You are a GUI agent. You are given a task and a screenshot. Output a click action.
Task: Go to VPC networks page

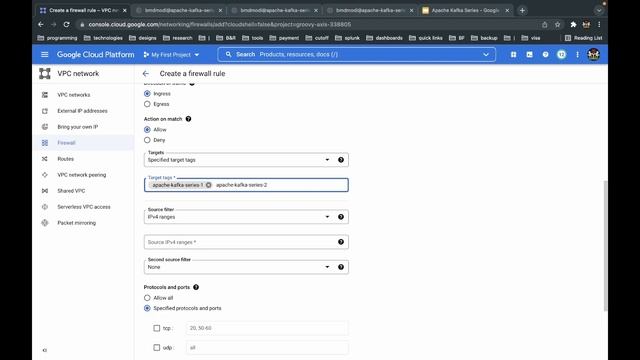point(74,95)
